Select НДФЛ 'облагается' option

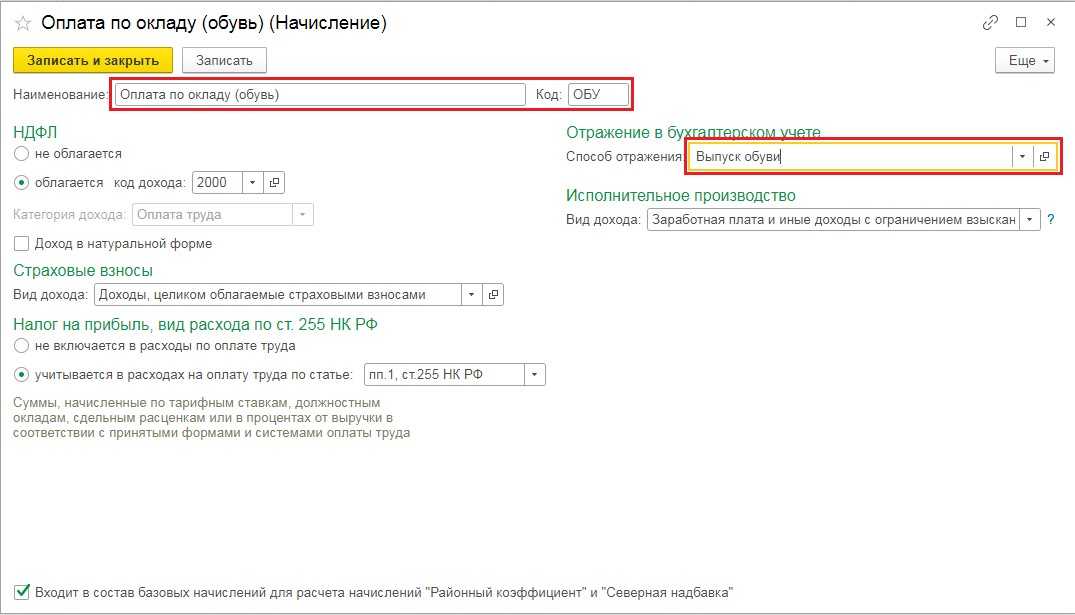pyautogui.click(x=21, y=182)
